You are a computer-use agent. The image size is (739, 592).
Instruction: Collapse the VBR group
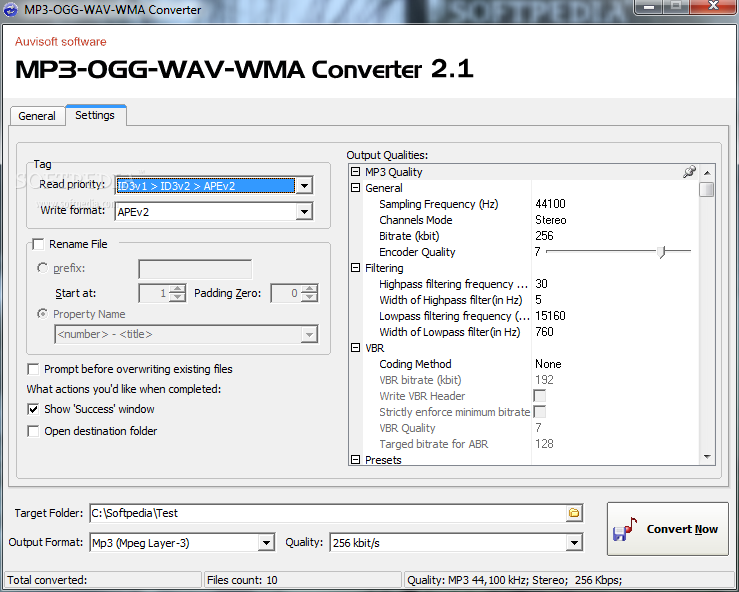coord(356,348)
